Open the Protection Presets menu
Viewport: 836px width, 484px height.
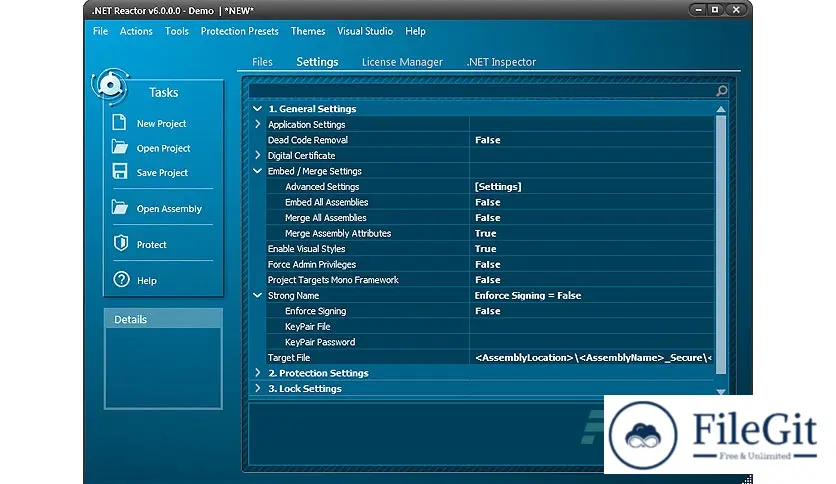pyautogui.click(x=239, y=31)
